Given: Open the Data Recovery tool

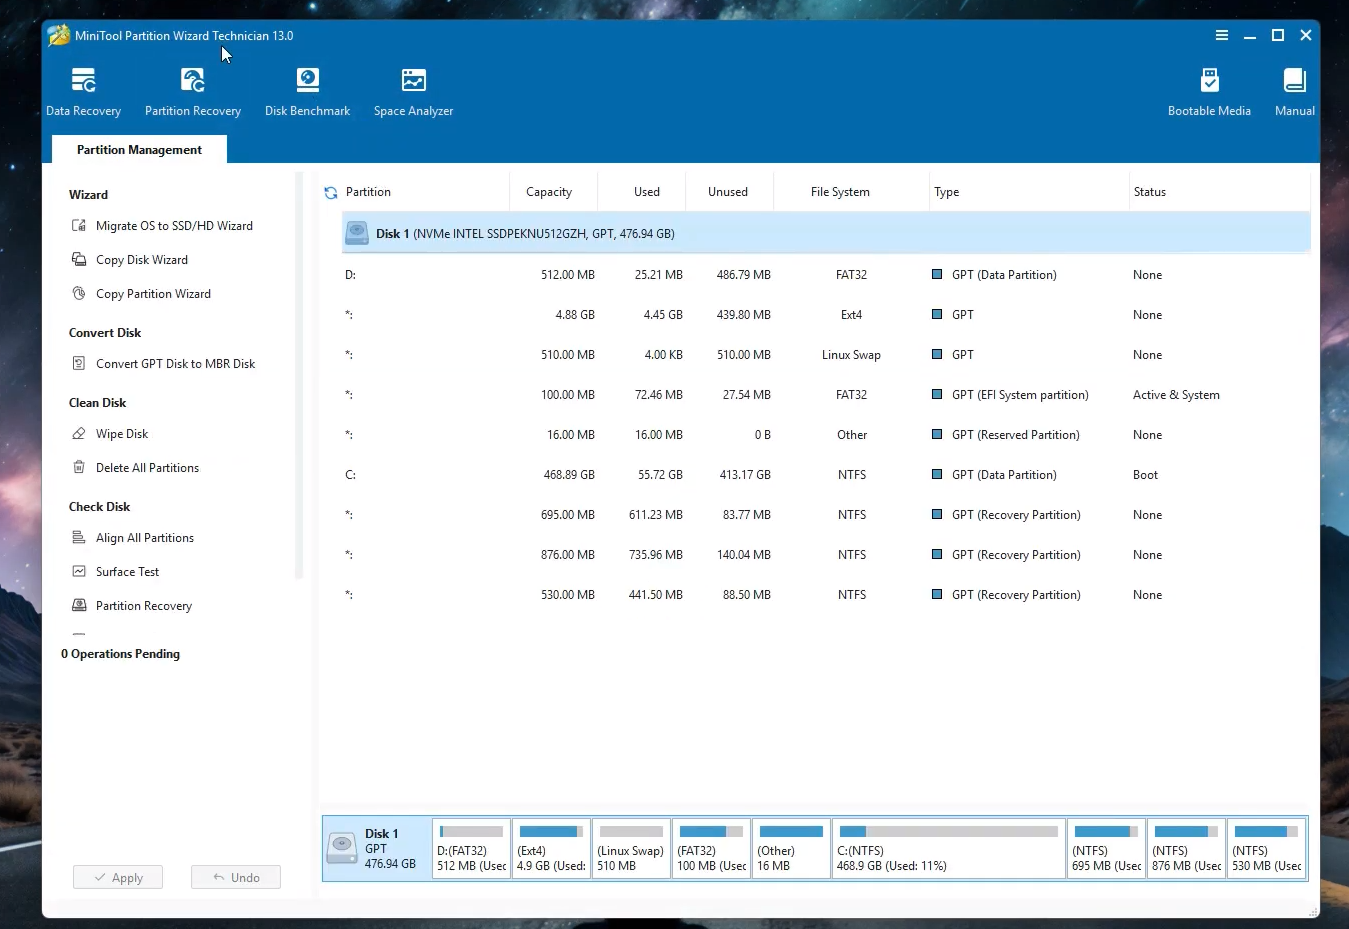Looking at the screenshot, I should click(83, 92).
